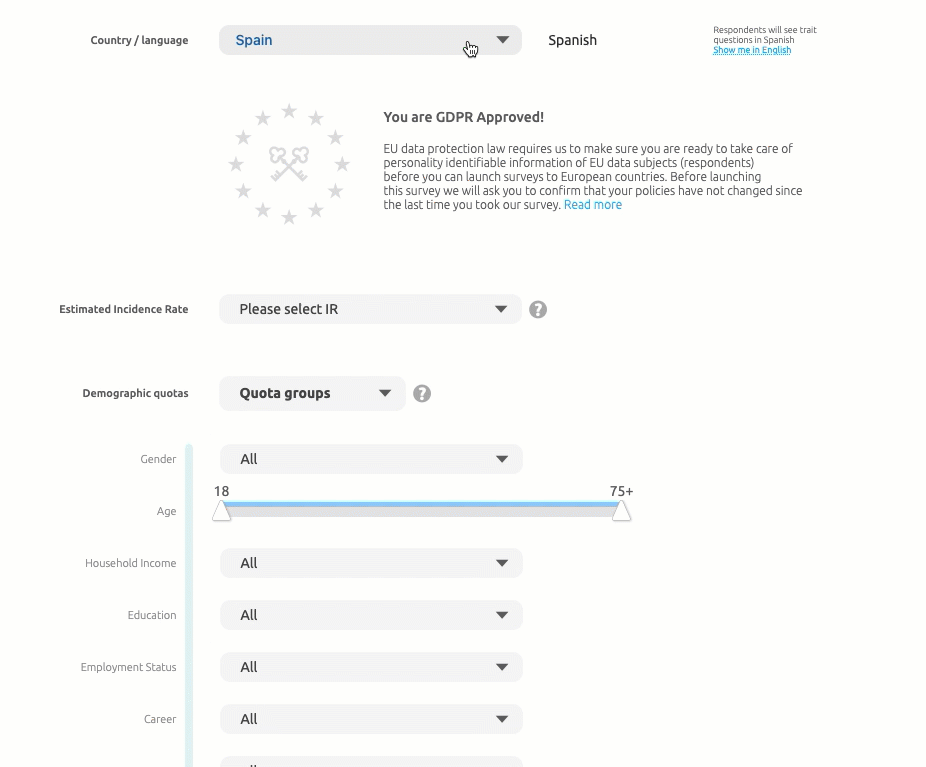Click the You are GDPR Approved heading
Image resolution: width=926 pixels, height=767 pixels.
(464, 117)
